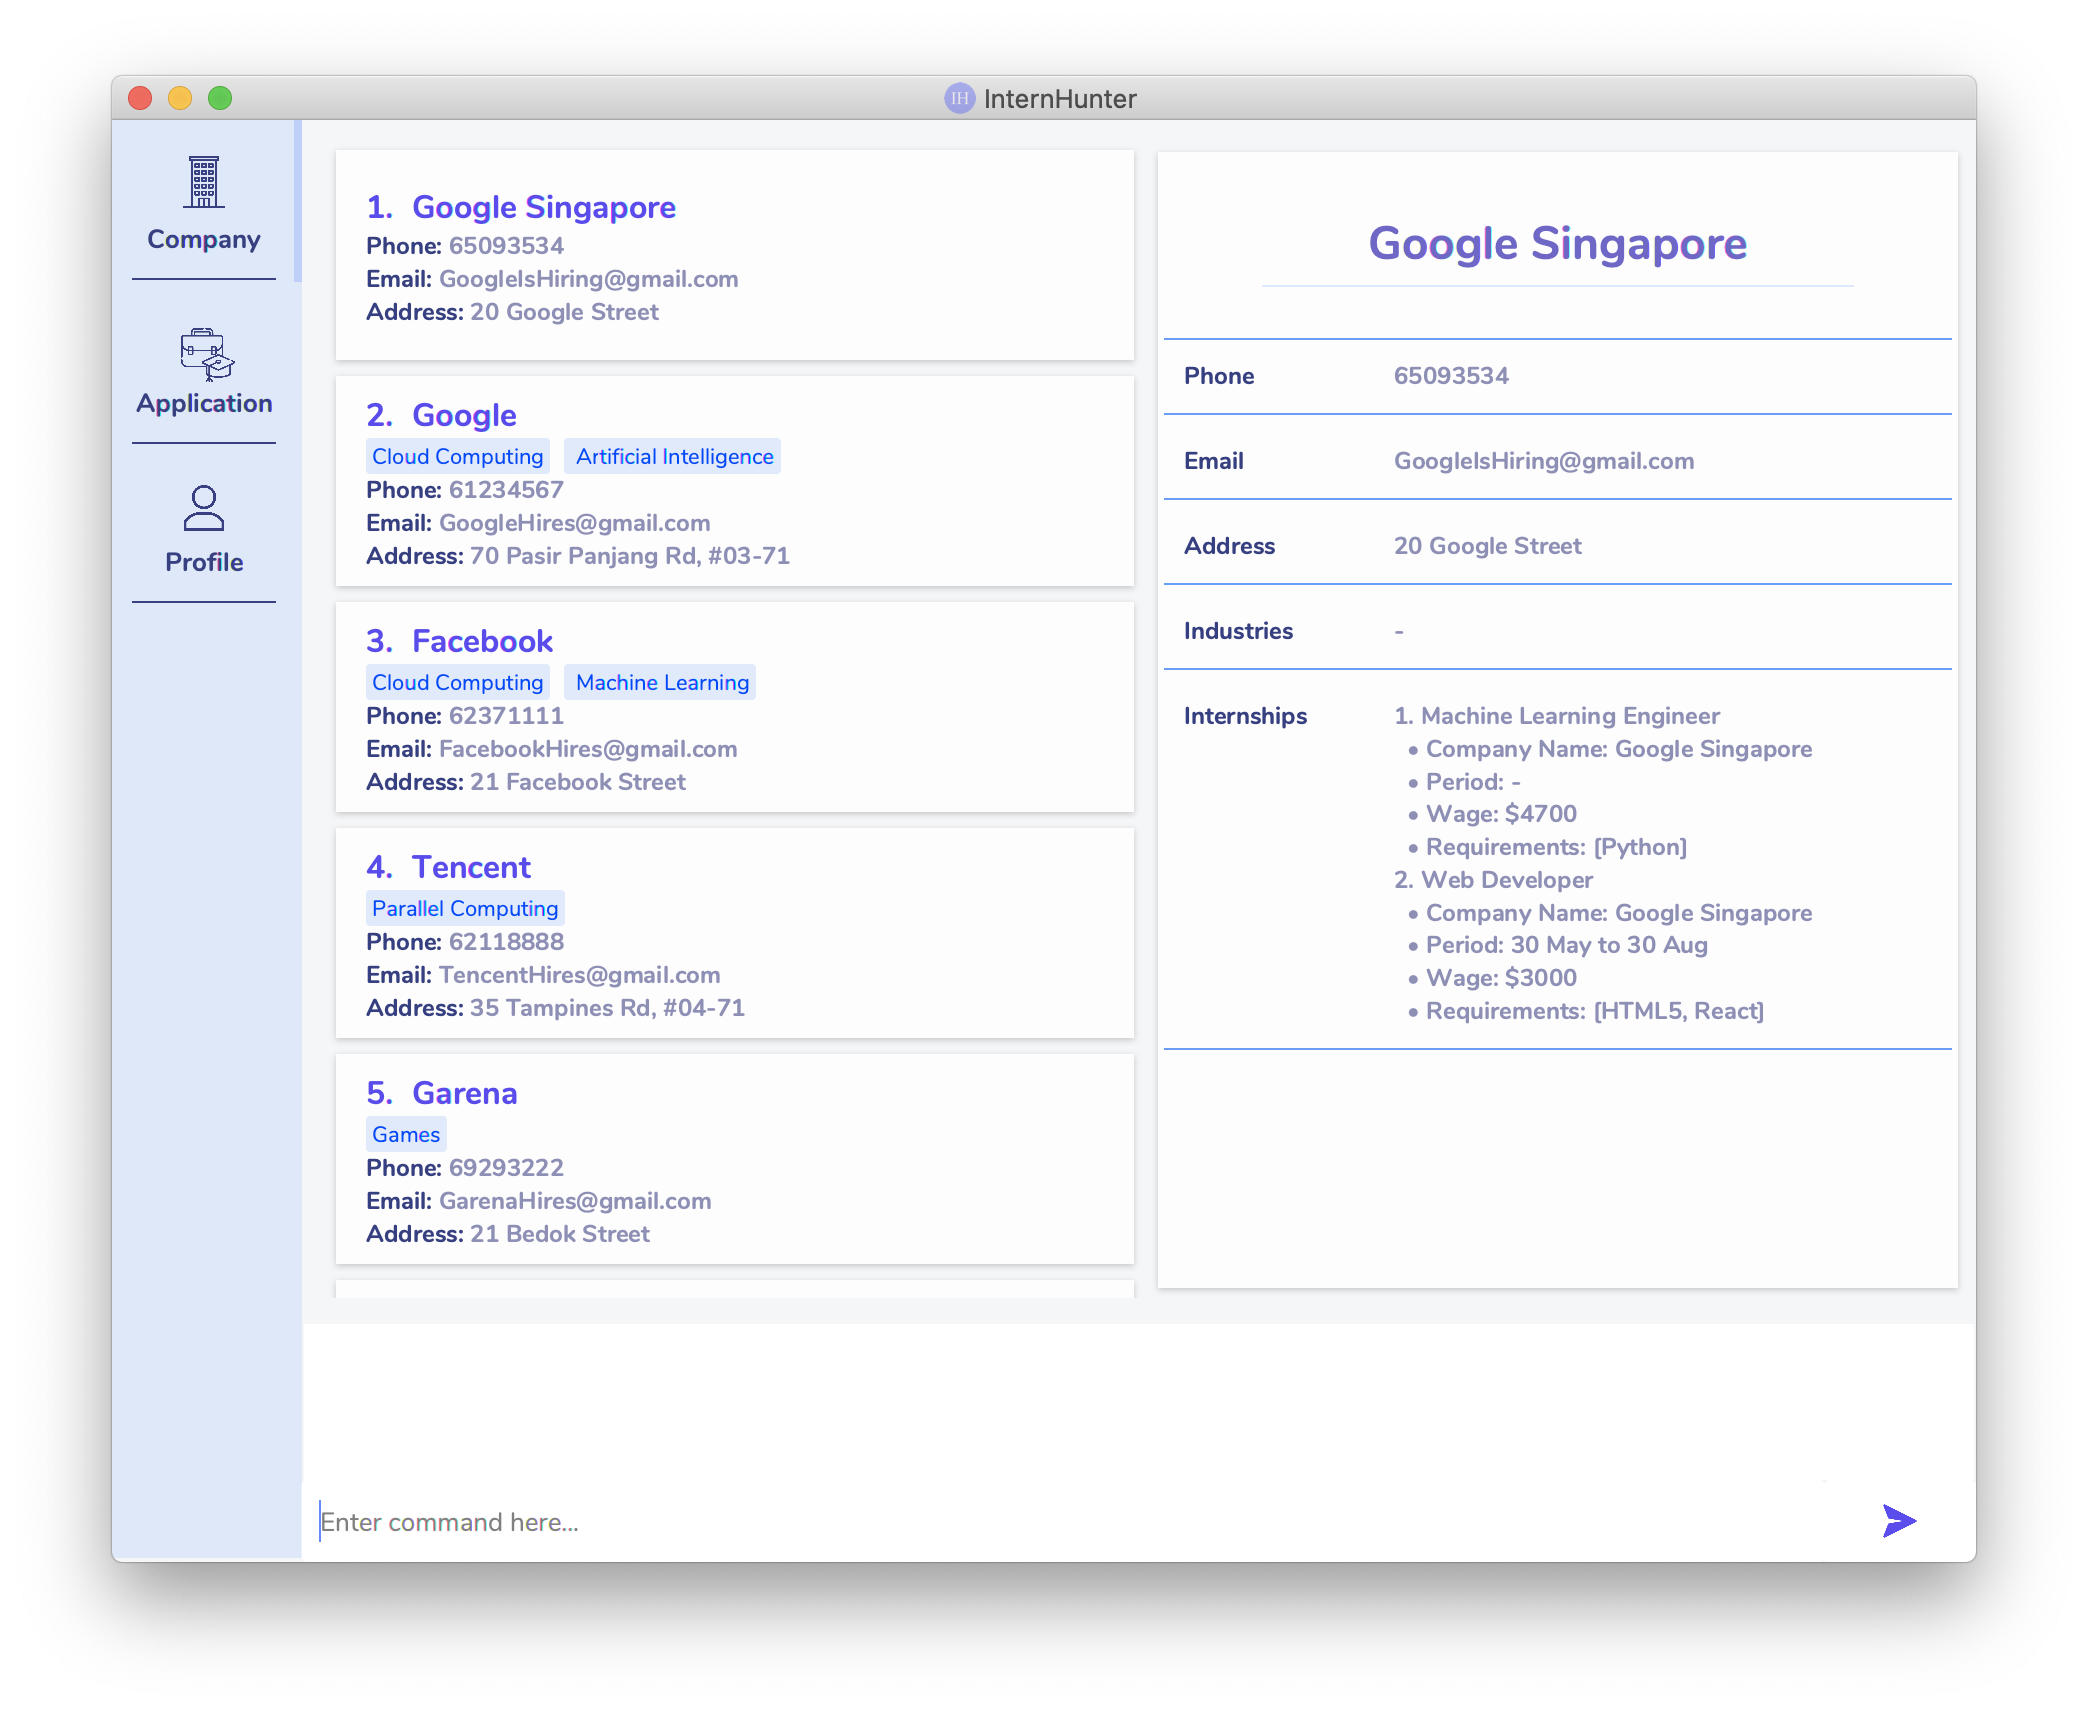Click Address value 20 Google Street in detail panel

1487,546
